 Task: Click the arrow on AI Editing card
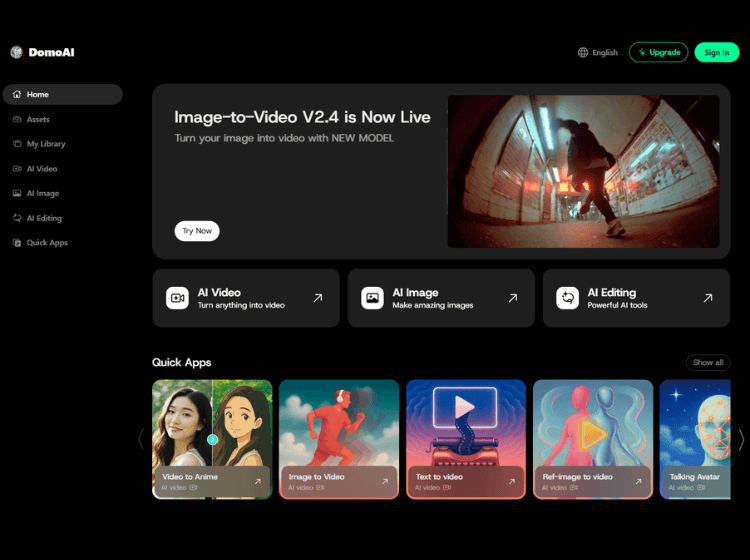(708, 298)
